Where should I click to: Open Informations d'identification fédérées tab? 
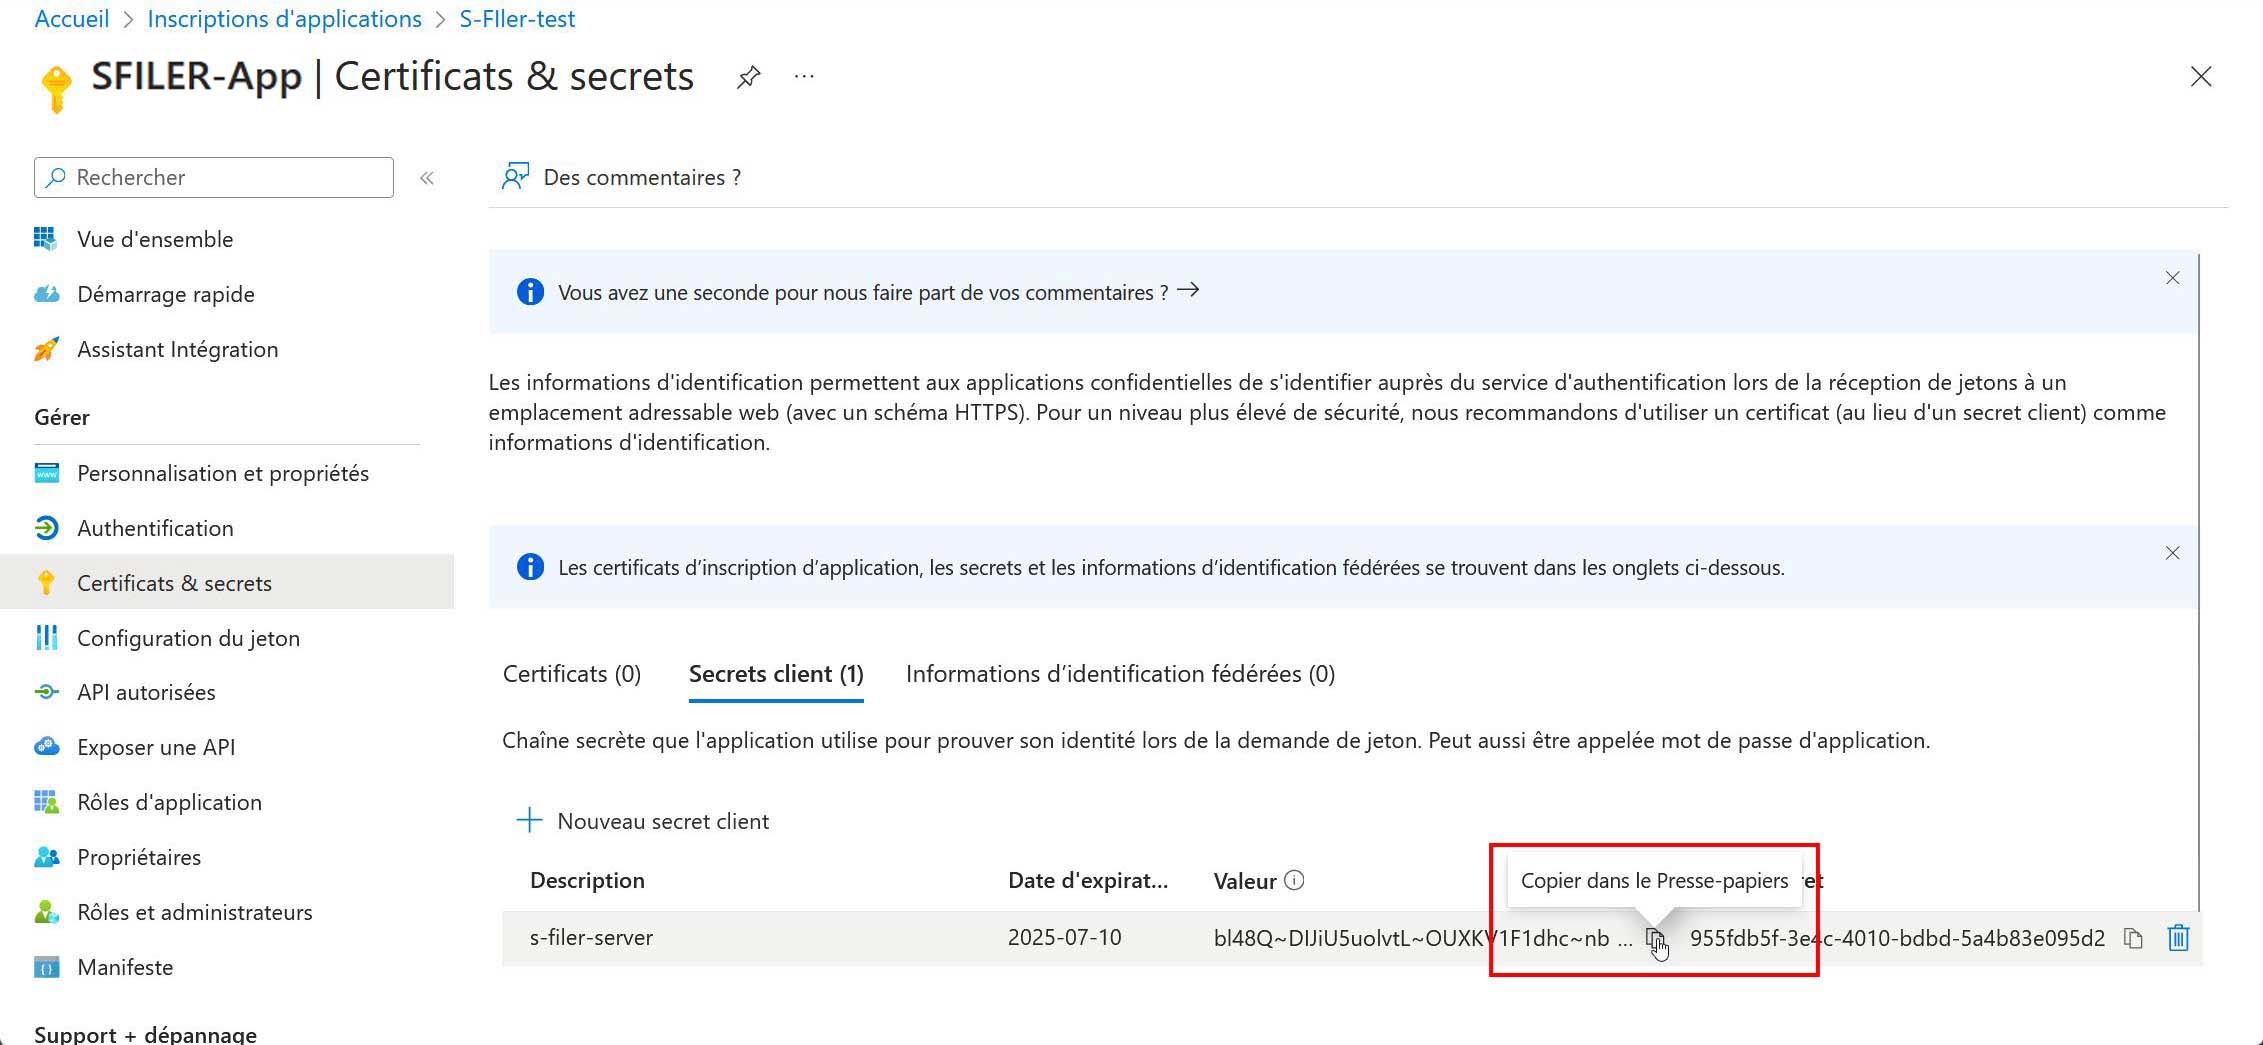click(1120, 674)
